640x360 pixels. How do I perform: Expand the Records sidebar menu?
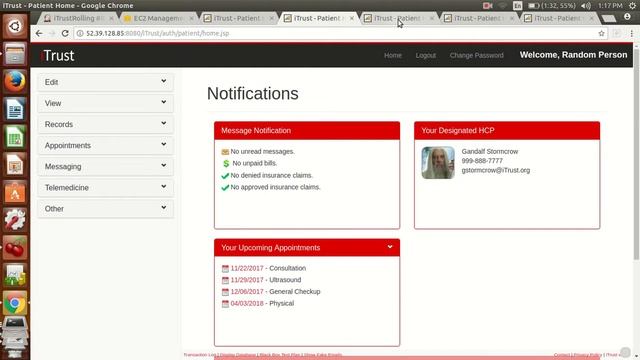point(105,124)
